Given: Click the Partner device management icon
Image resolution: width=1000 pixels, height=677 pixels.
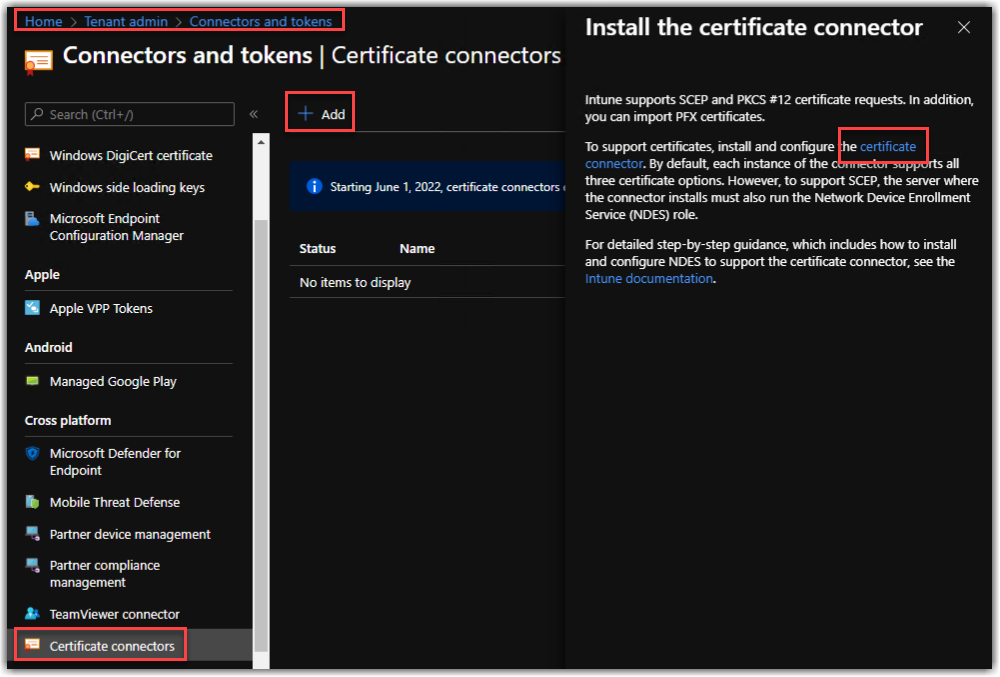Looking at the screenshot, I should coord(32,534).
